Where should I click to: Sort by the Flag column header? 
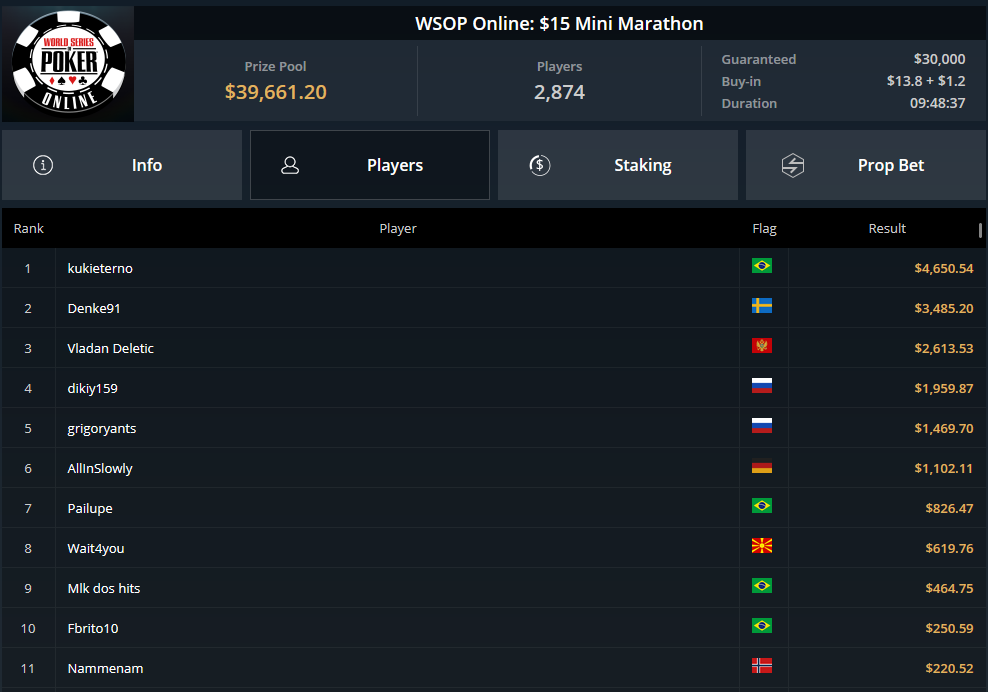tap(764, 228)
